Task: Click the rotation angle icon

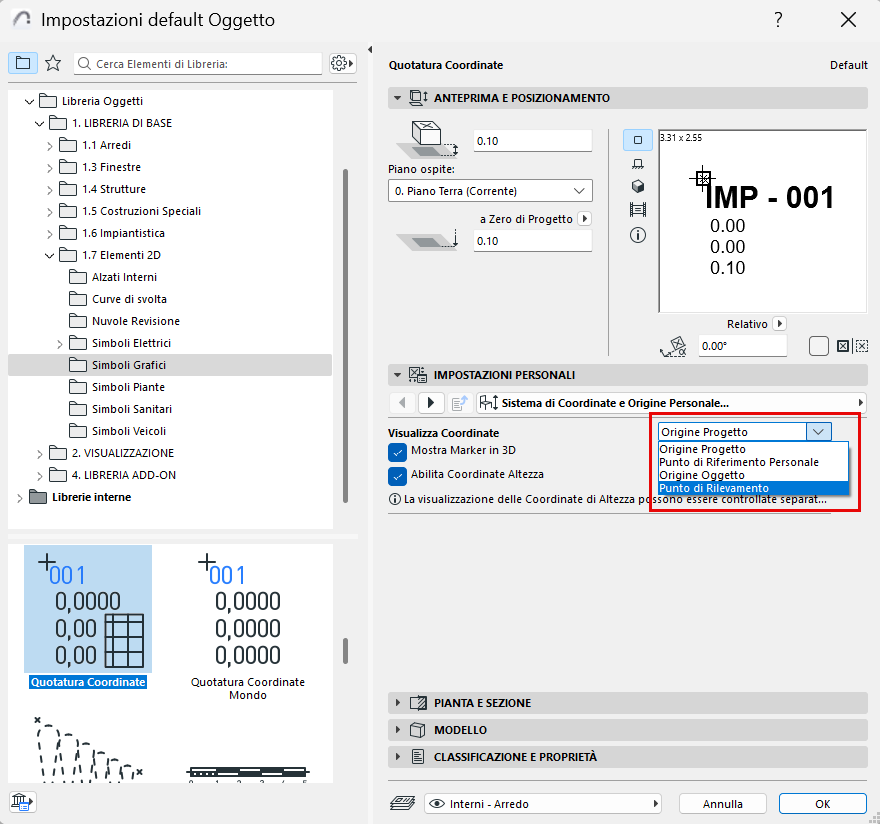Action: pos(673,346)
